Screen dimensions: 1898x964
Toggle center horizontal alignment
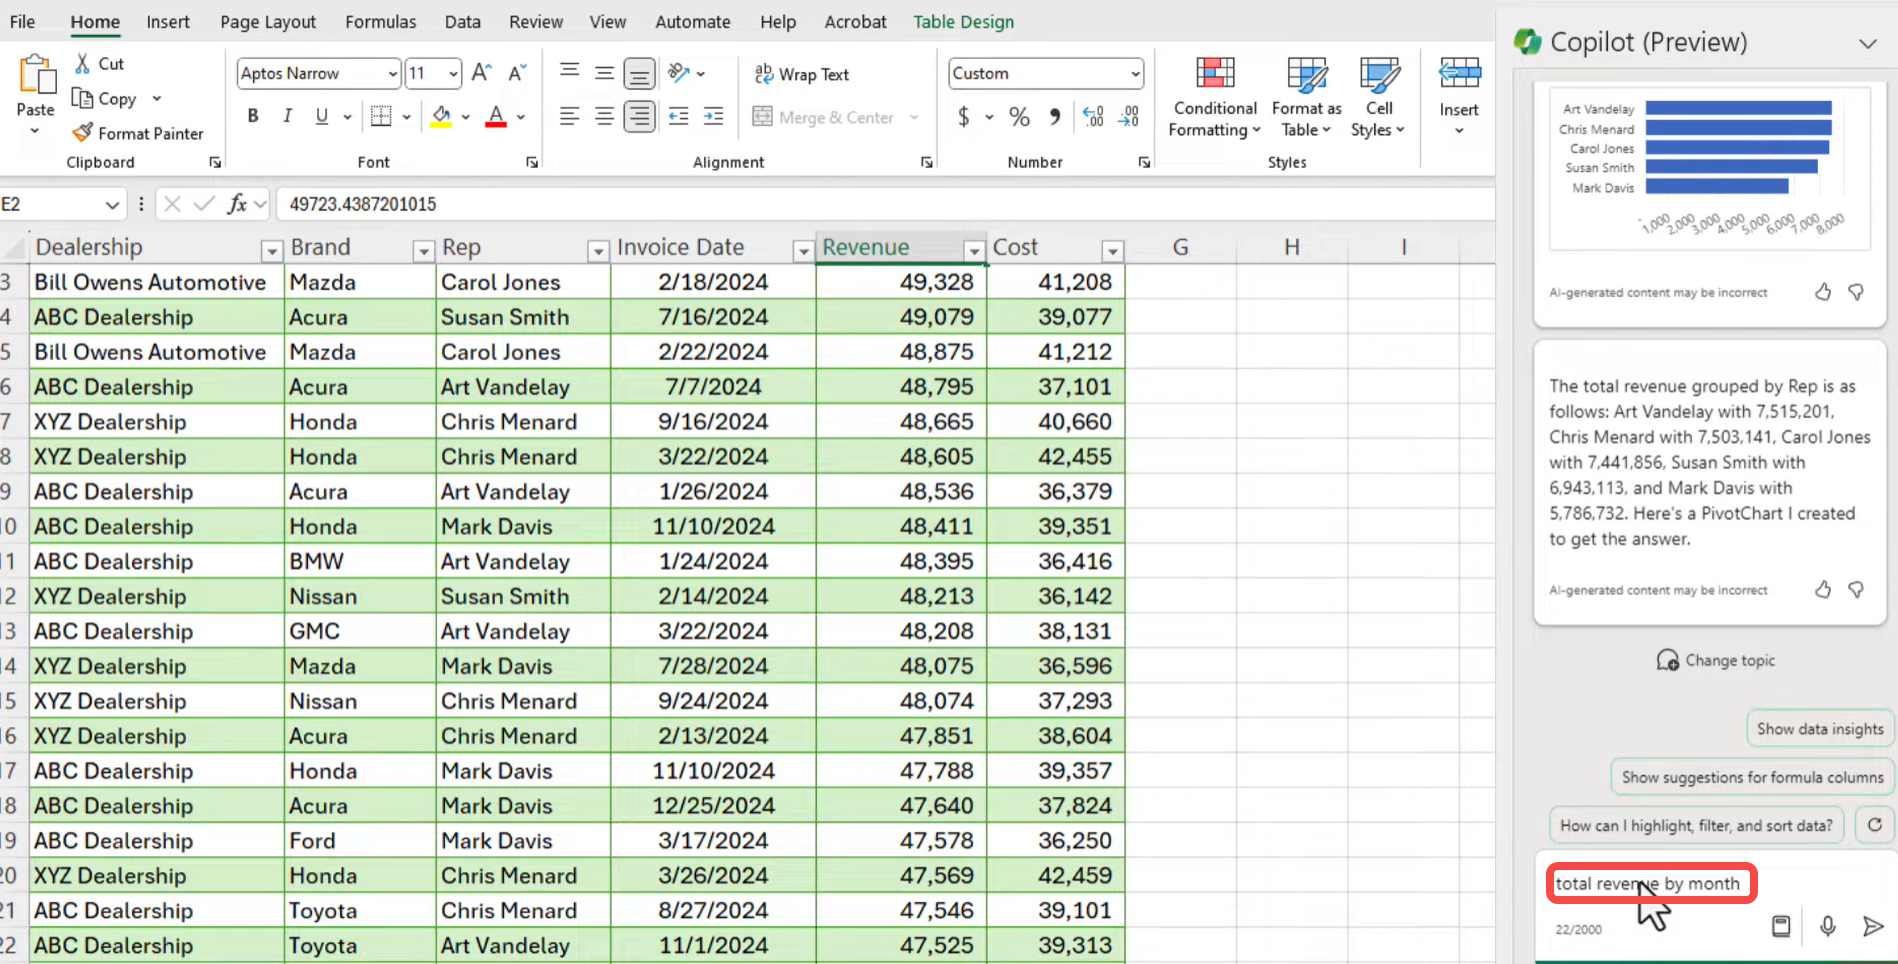tap(604, 116)
